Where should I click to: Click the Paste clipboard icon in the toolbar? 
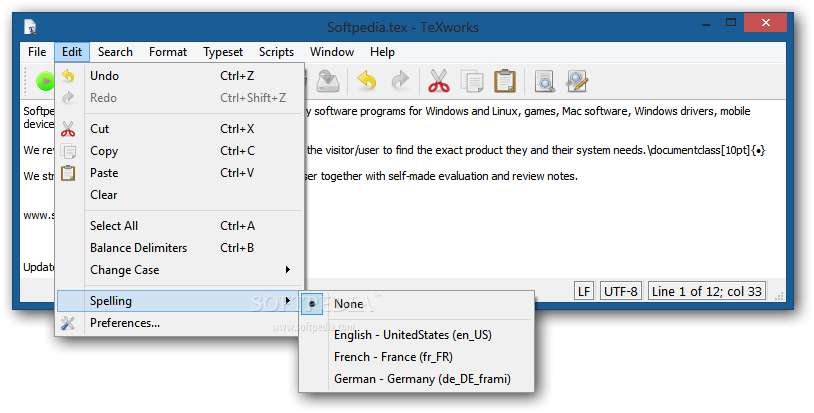click(505, 81)
